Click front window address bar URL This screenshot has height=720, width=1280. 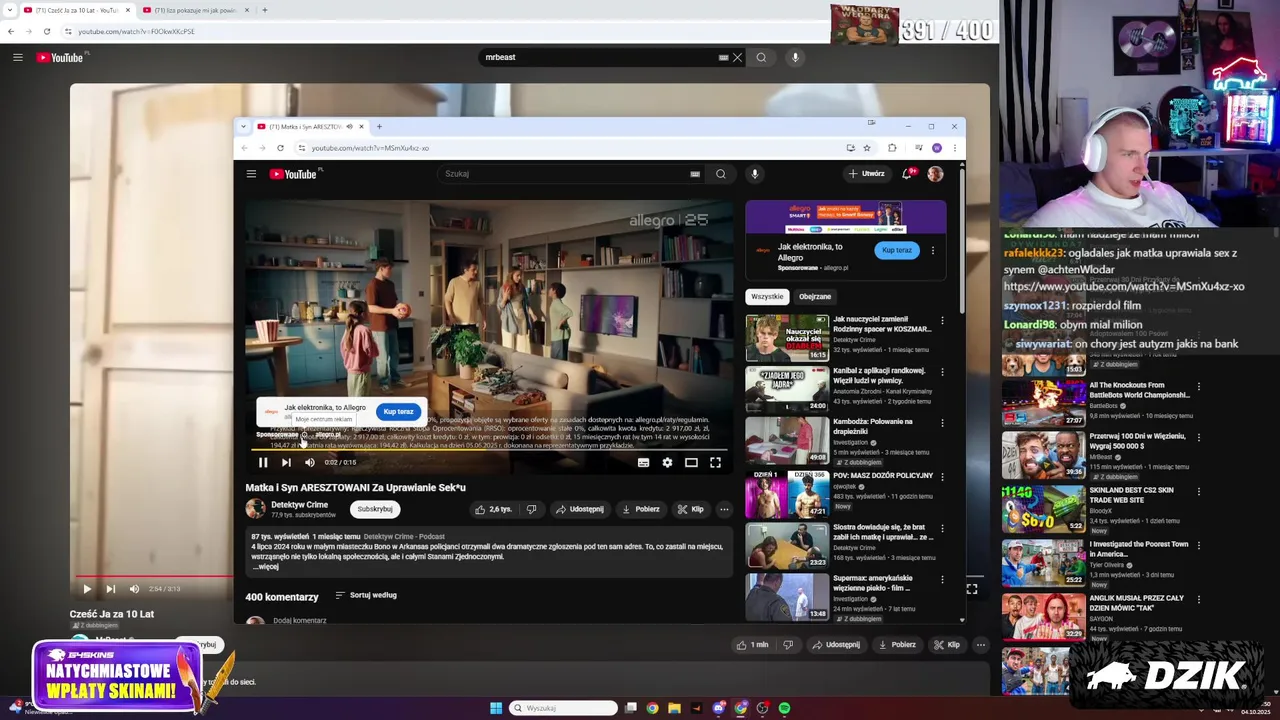click(370, 148)
